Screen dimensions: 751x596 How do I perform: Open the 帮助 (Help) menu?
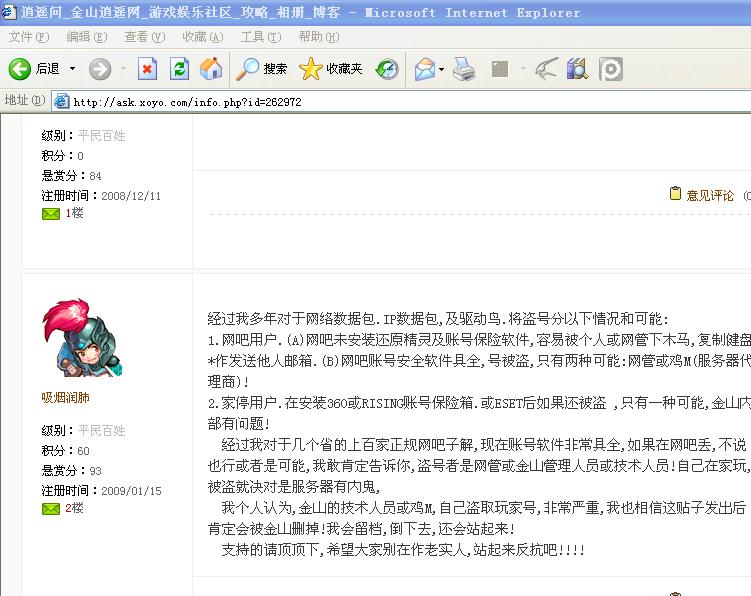click(319, 37)
